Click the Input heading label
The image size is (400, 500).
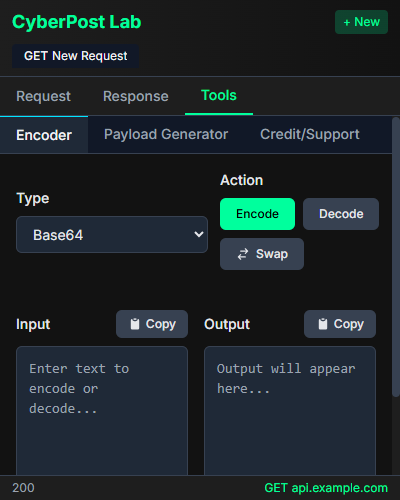coord(33,324)
